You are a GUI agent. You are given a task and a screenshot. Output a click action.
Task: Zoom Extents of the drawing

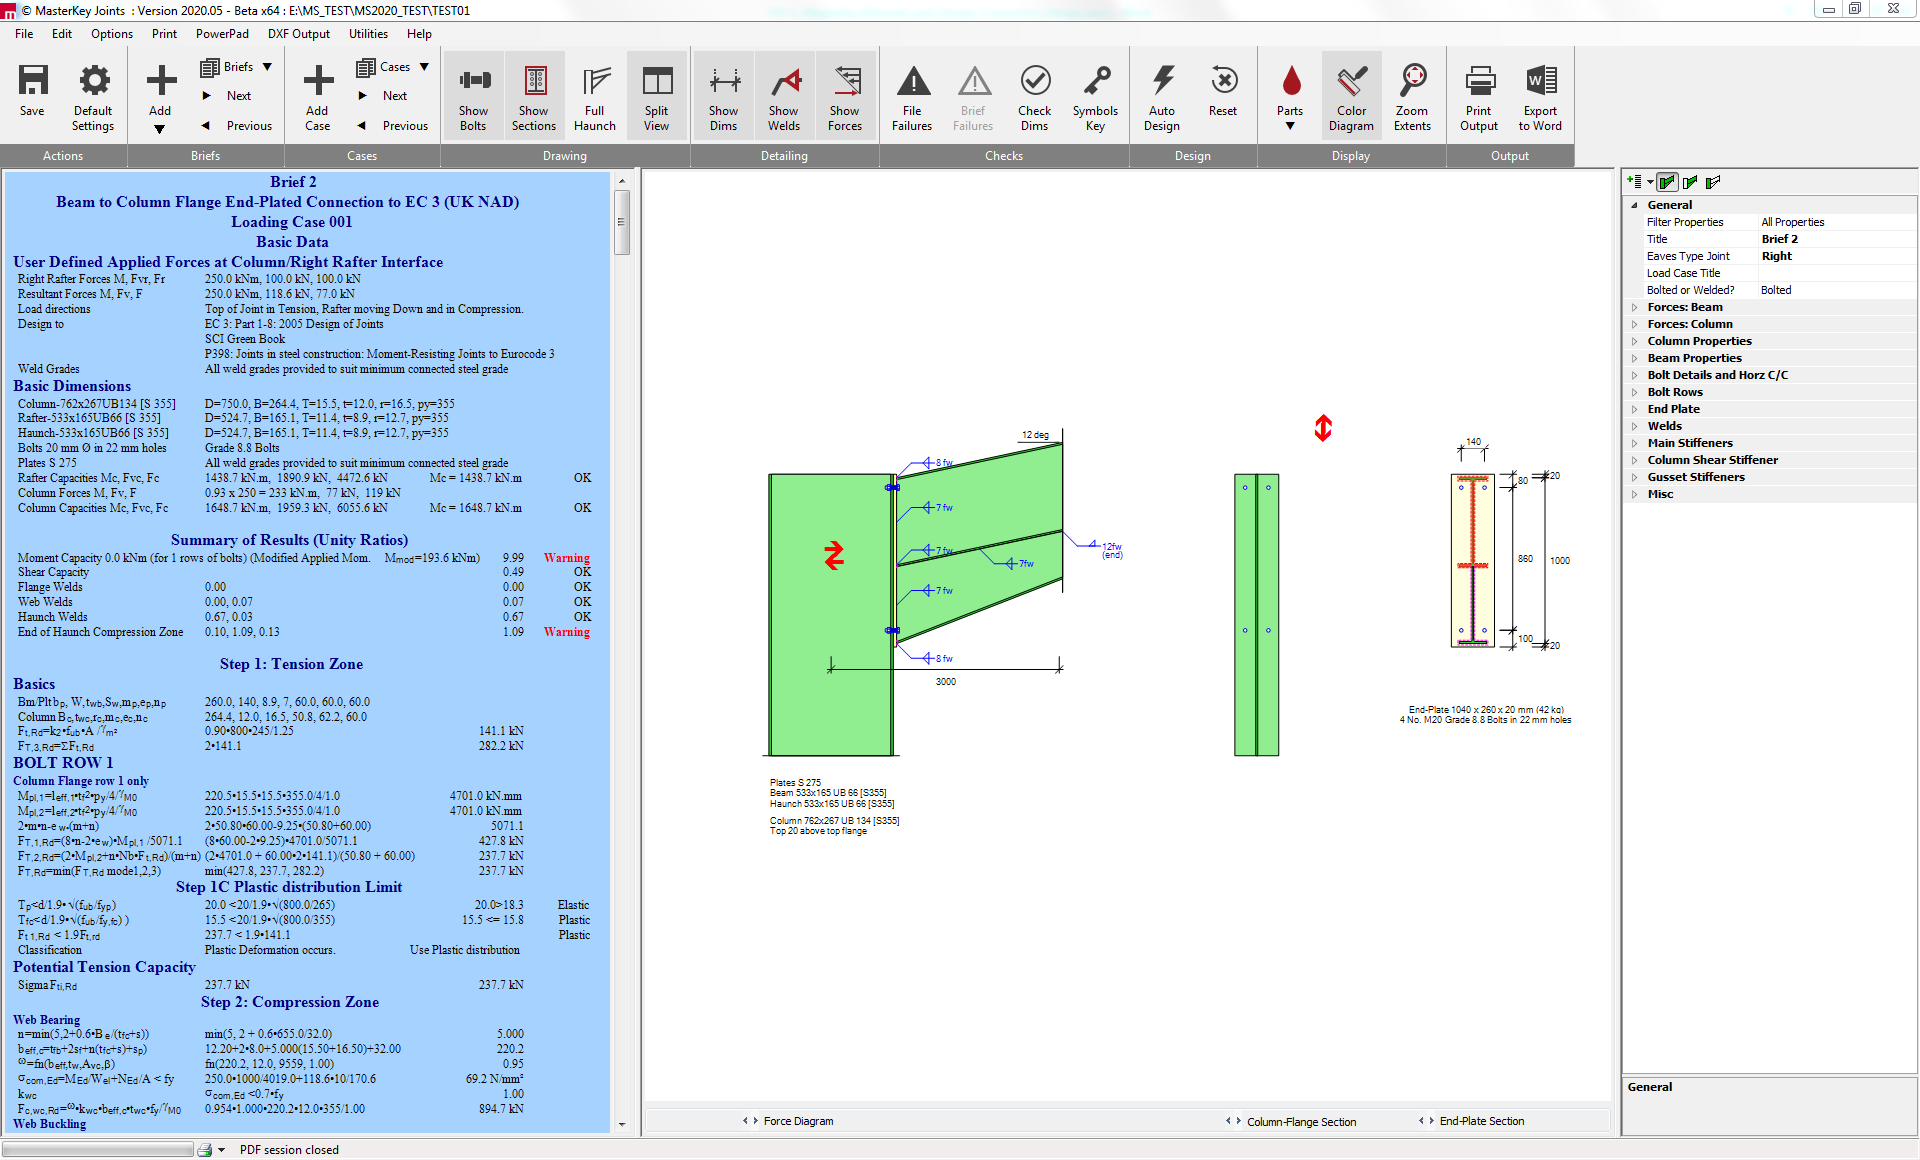(x=1412, y=97)
